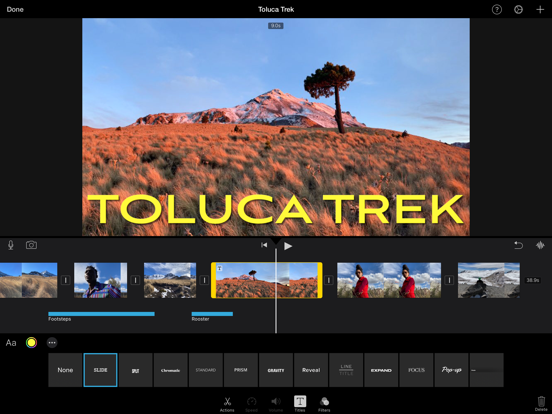Screen dimensions: 552x414
Task: Open the Titles tab
Action: [300, 403]
